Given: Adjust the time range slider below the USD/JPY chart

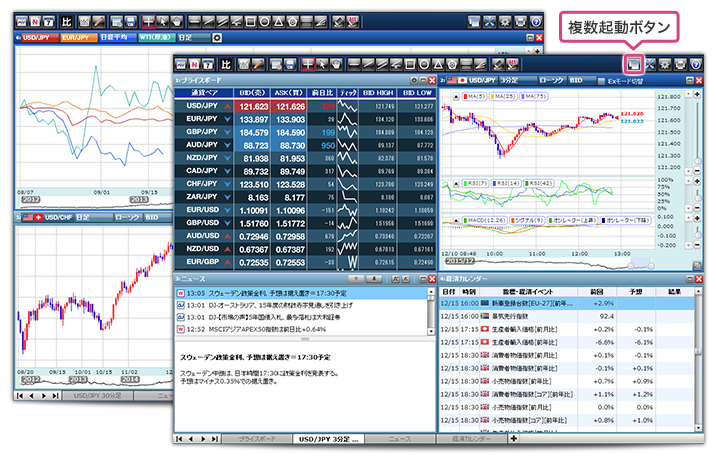Looking at the screenshot, I should click(x=641, y=265).
